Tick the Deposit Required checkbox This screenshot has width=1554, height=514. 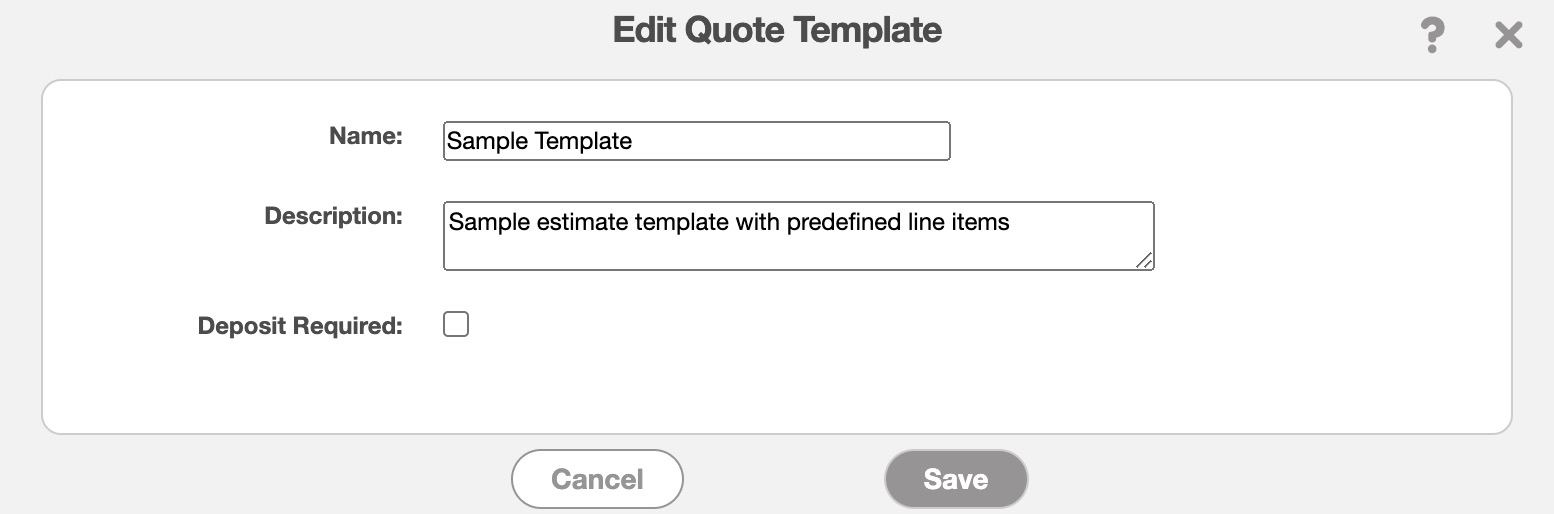pos(456,325)
